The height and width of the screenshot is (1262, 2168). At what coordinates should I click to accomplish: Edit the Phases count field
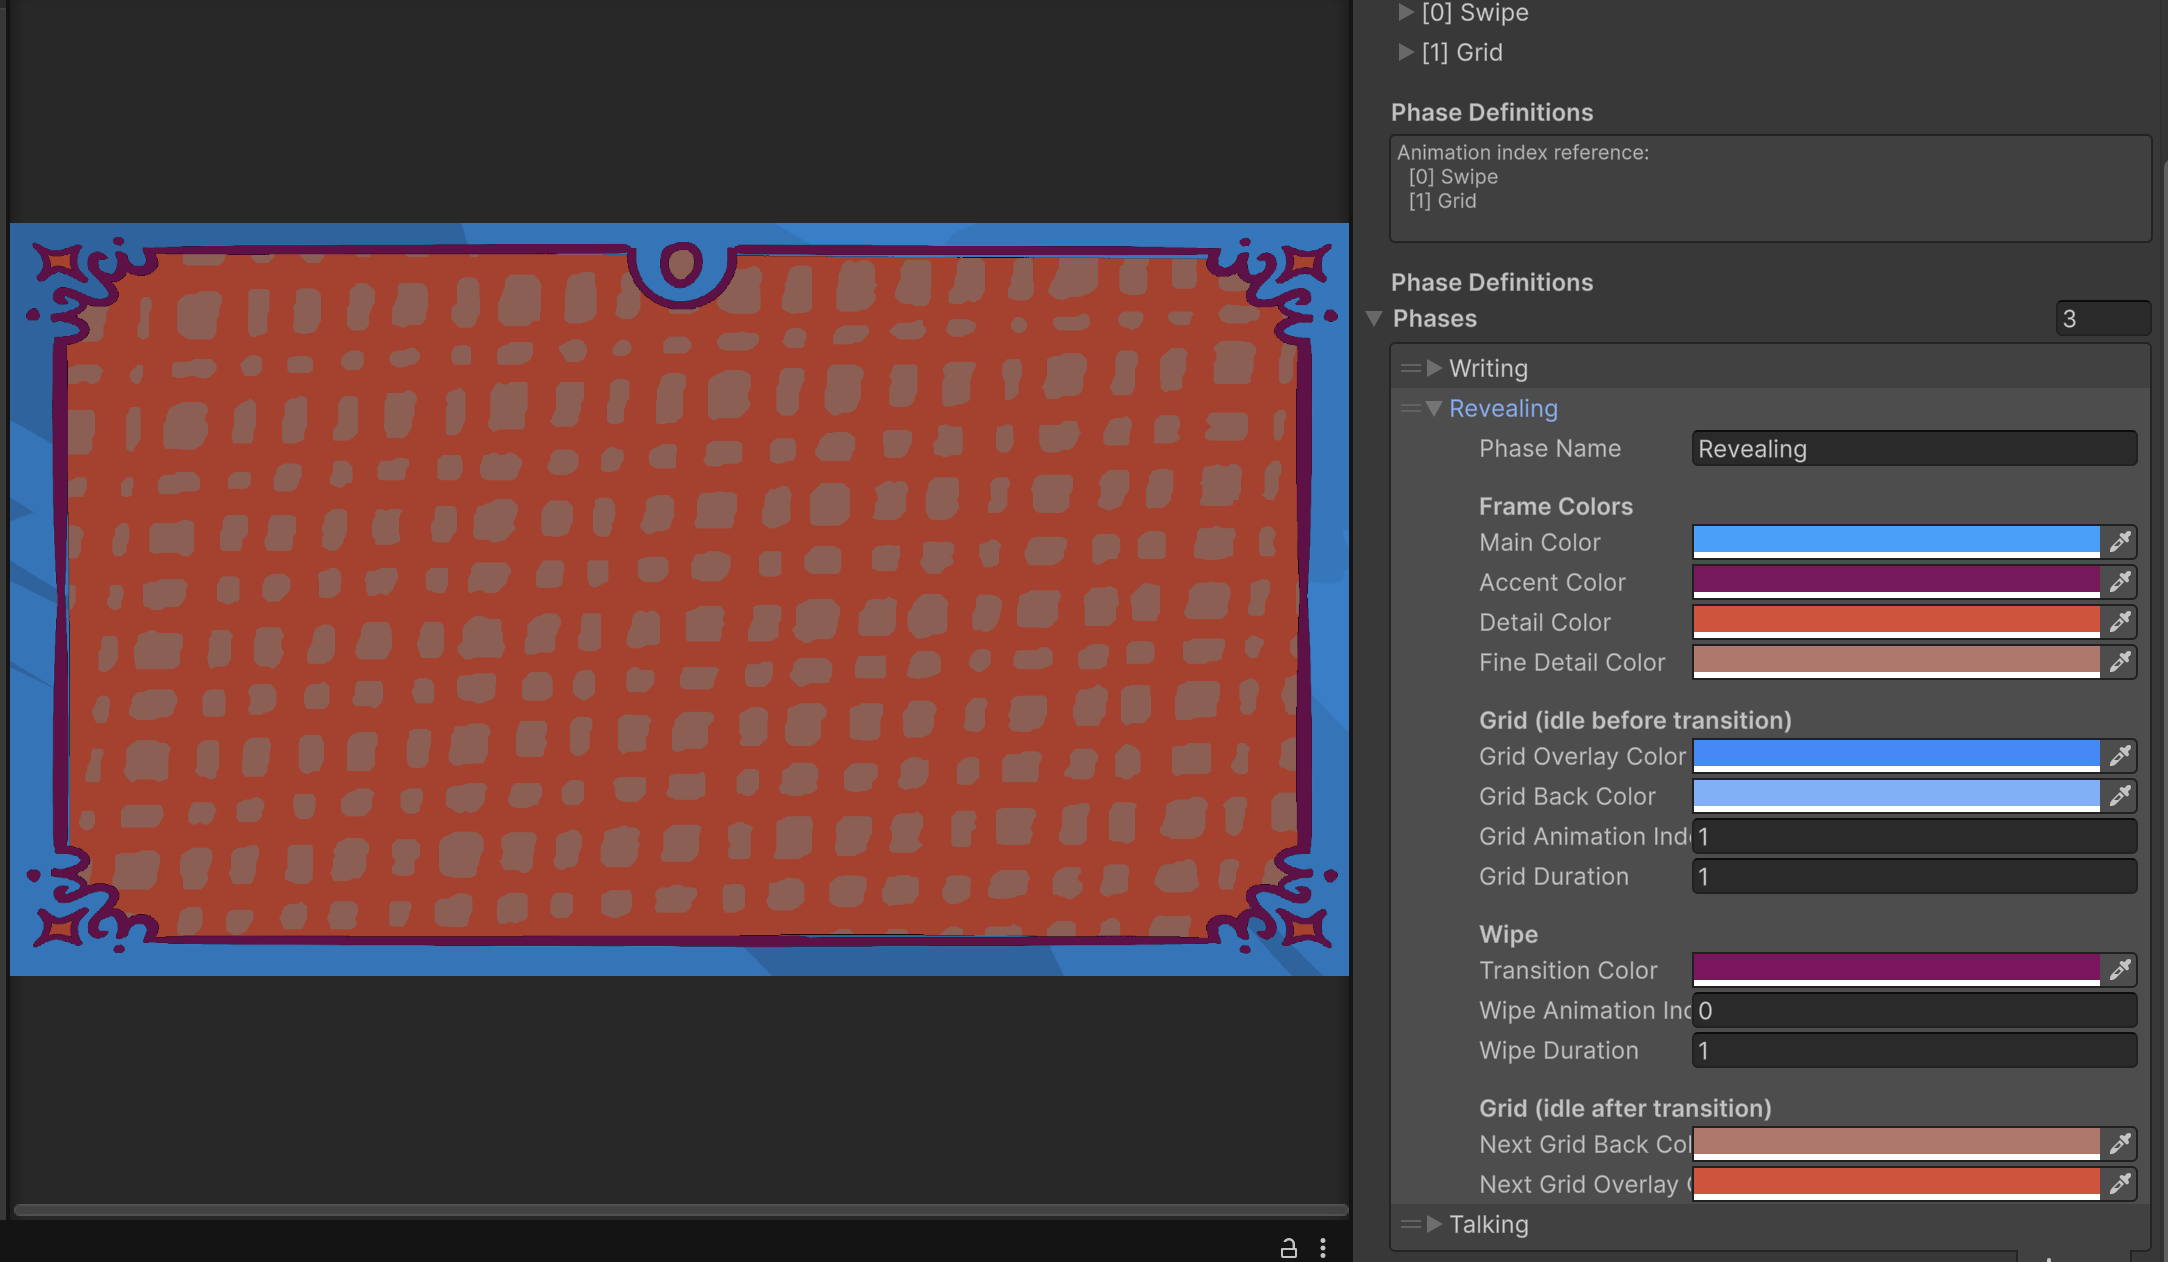(x=2103, y=319)
